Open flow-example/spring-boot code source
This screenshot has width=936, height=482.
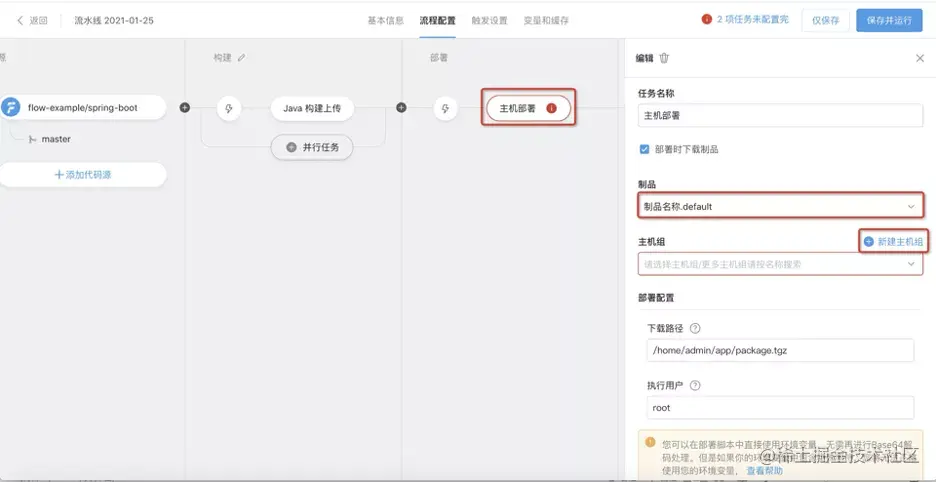pyautogui.click(x=82, y=108)
